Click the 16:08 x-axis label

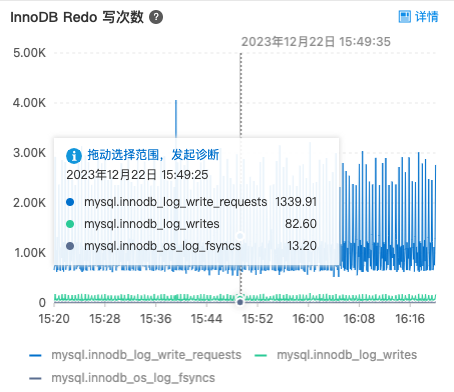pyautogui.click(x=359, y=319)
